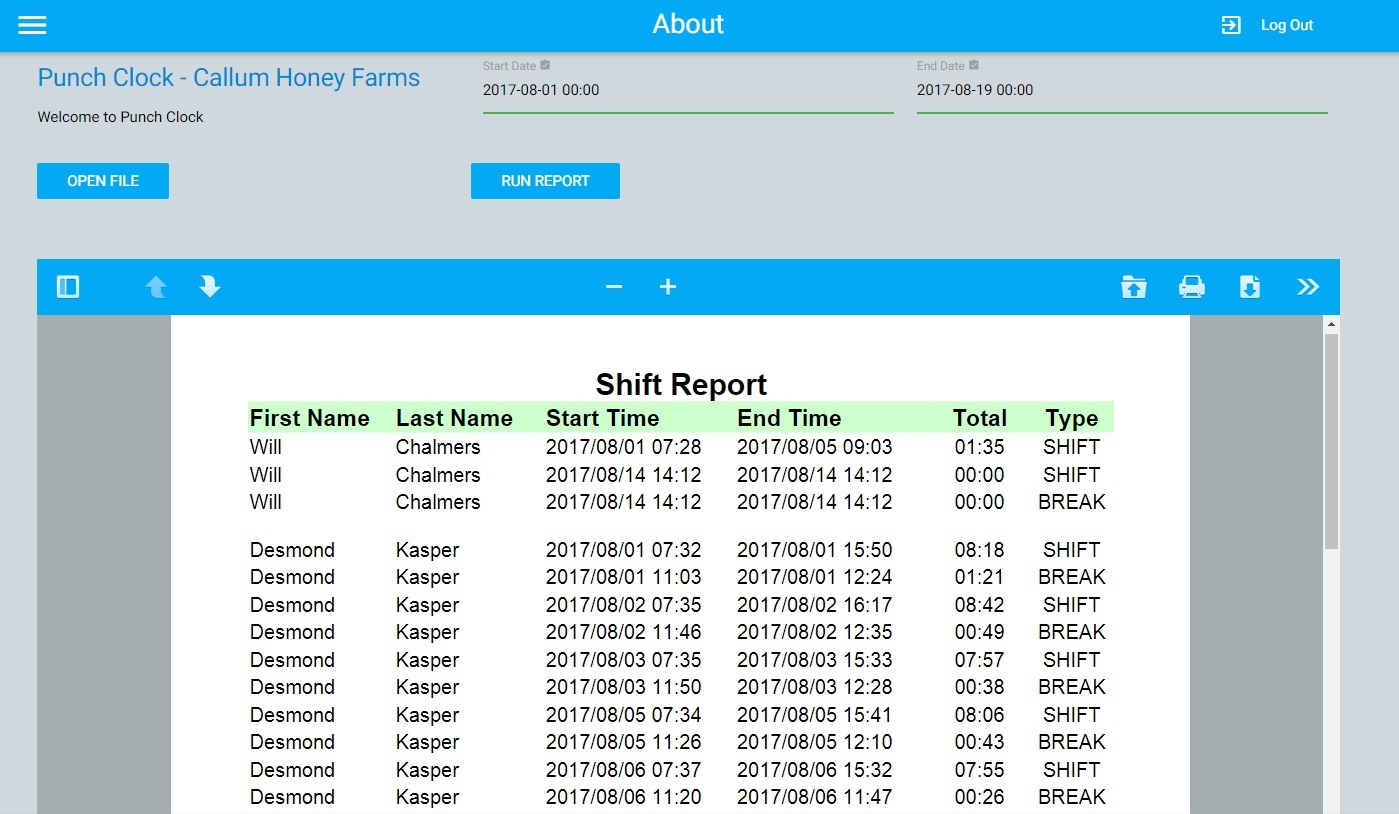Click the Start Time column header

click(602, 418)
